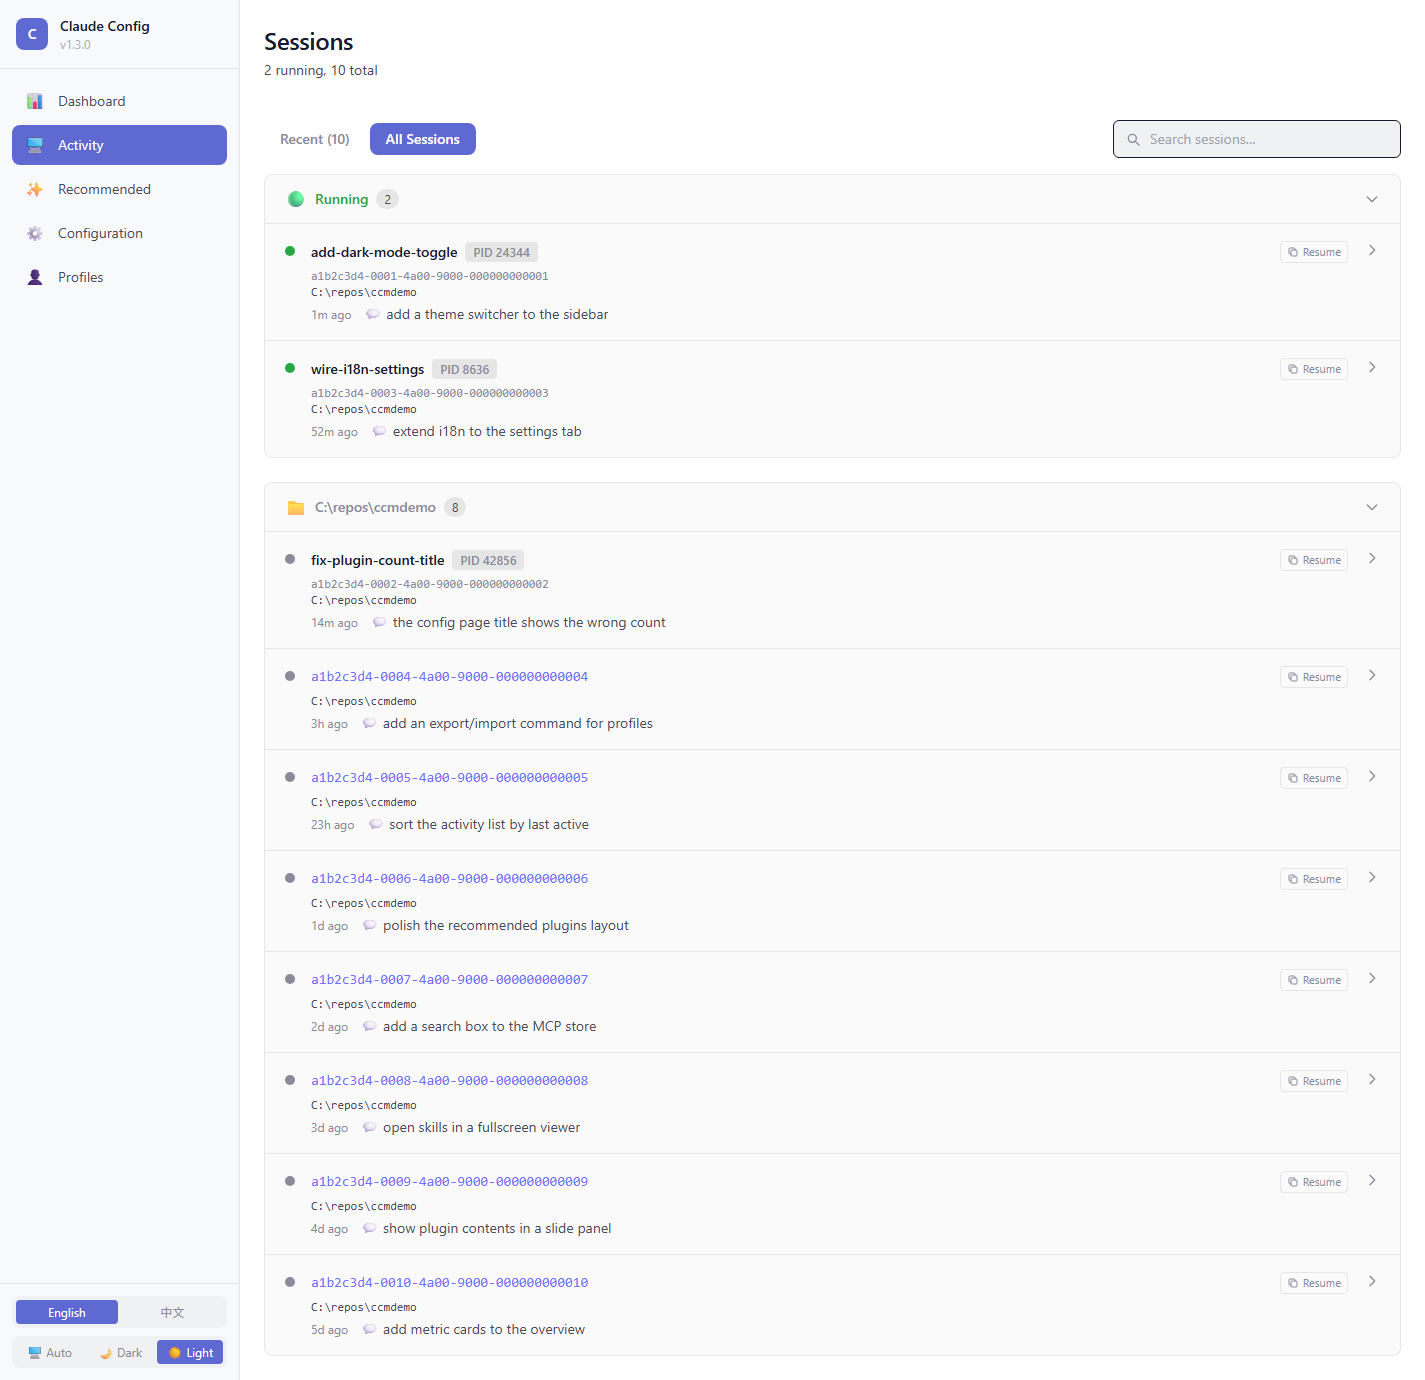
Task: Click the green Running status icon
Action: tap(296, 199)
